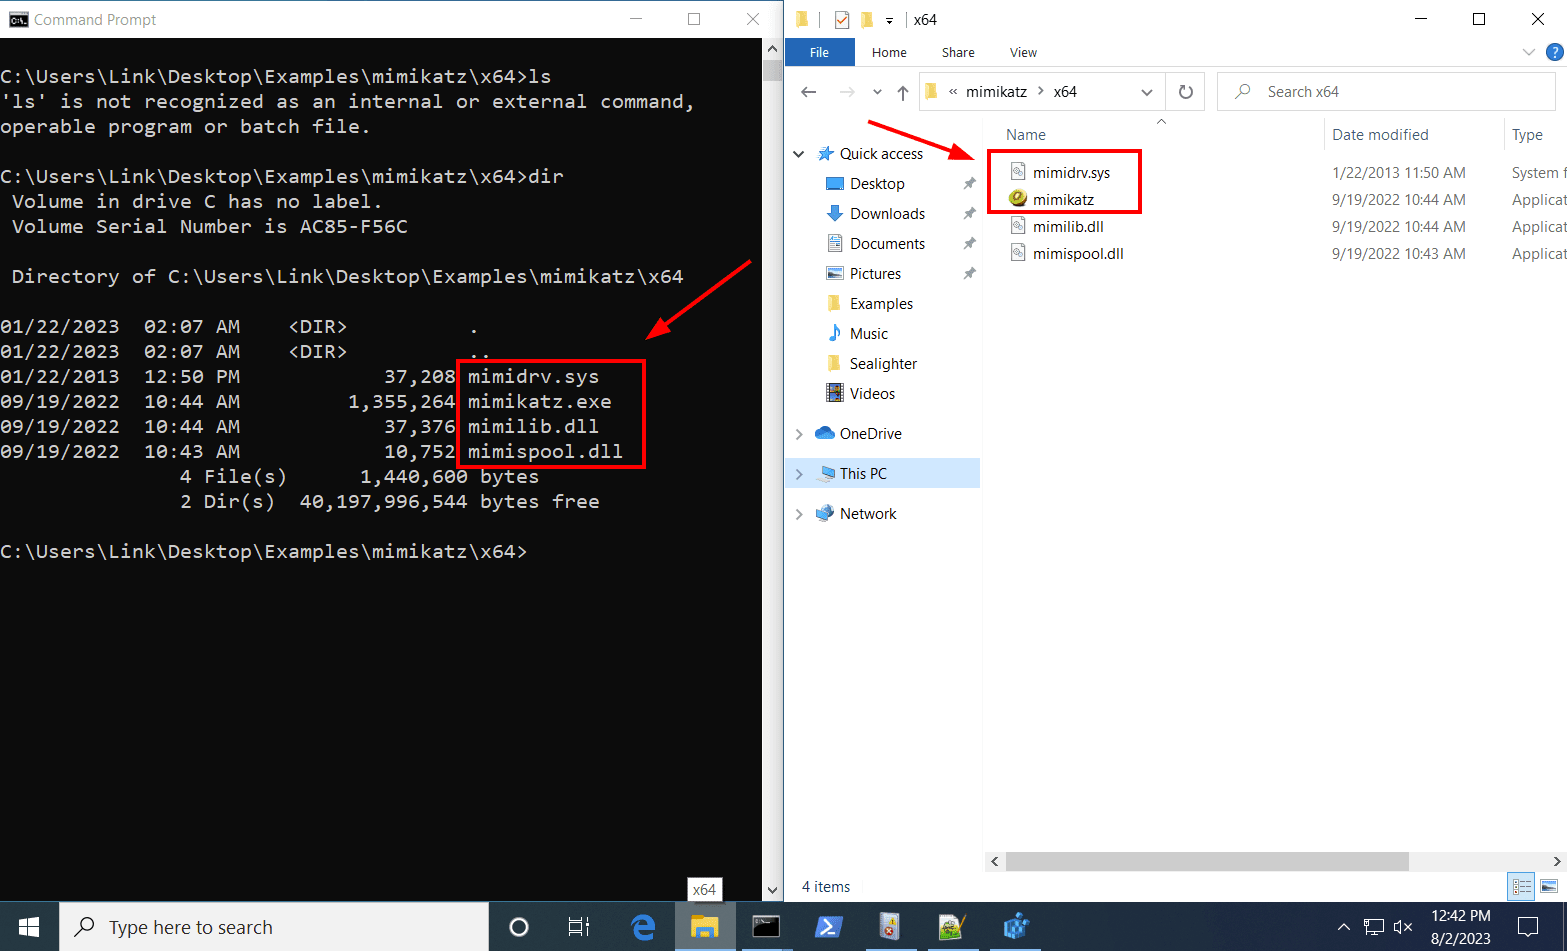Viewport: 1567px width, 951px height.
Task: Select mimilib.dll file
Action: 1068,227
